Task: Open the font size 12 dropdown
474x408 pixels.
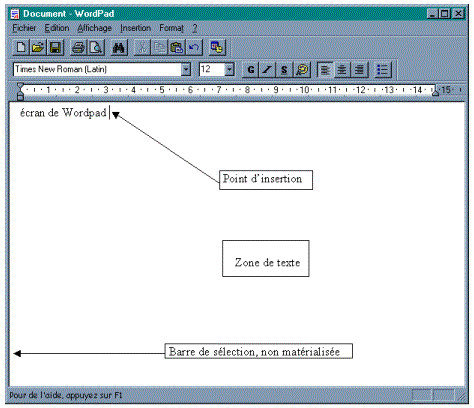Action: click(x=229, y=69)
